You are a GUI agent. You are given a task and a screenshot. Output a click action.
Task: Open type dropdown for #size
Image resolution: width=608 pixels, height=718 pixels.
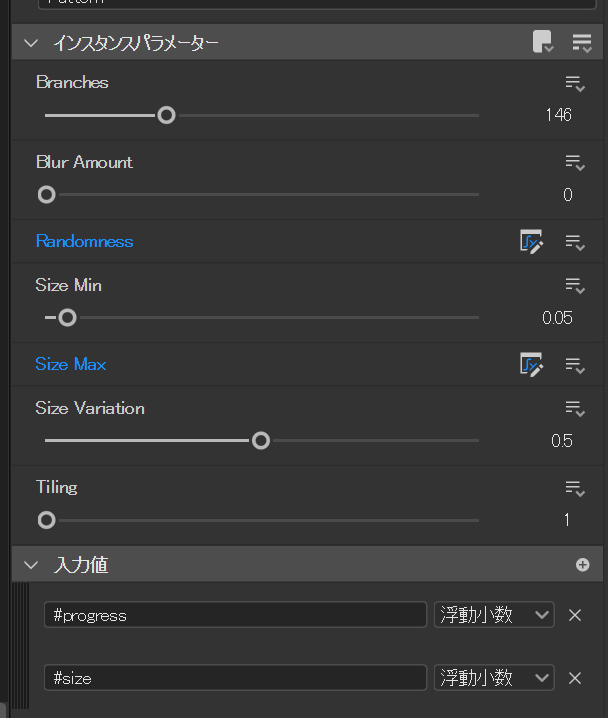pos(494,678)
